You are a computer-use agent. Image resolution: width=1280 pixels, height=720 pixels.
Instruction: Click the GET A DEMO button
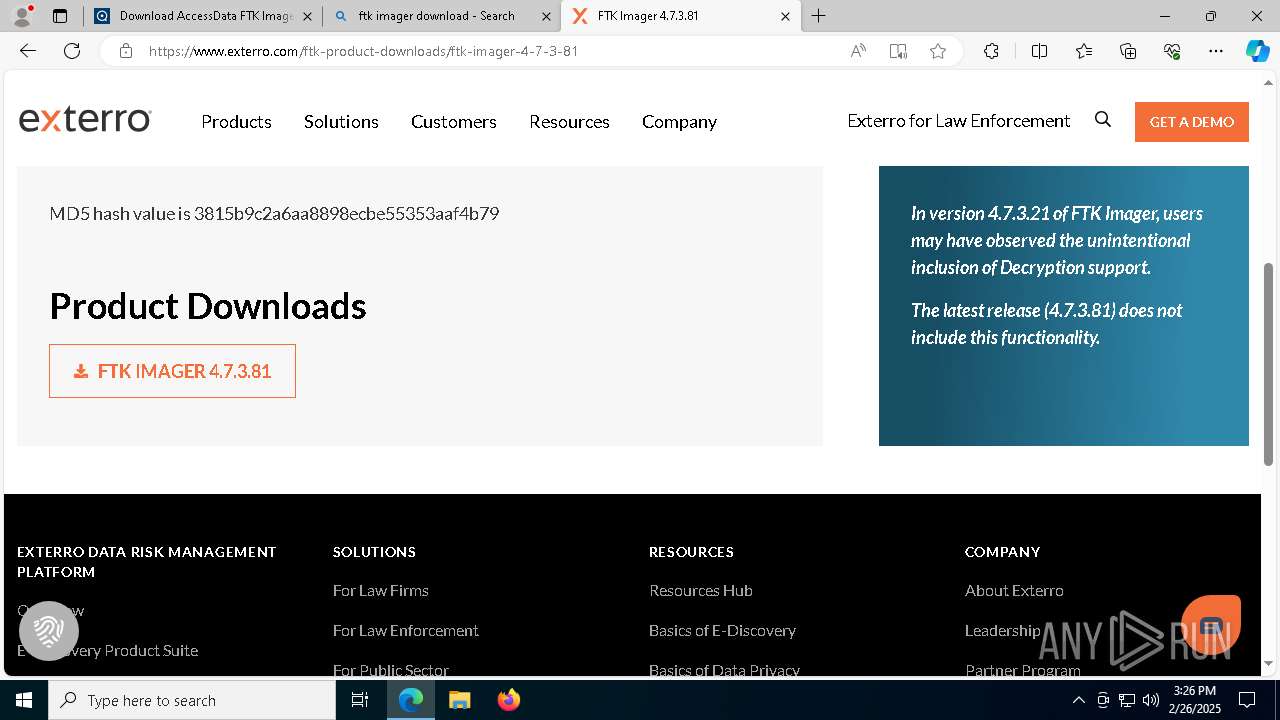1191,121
